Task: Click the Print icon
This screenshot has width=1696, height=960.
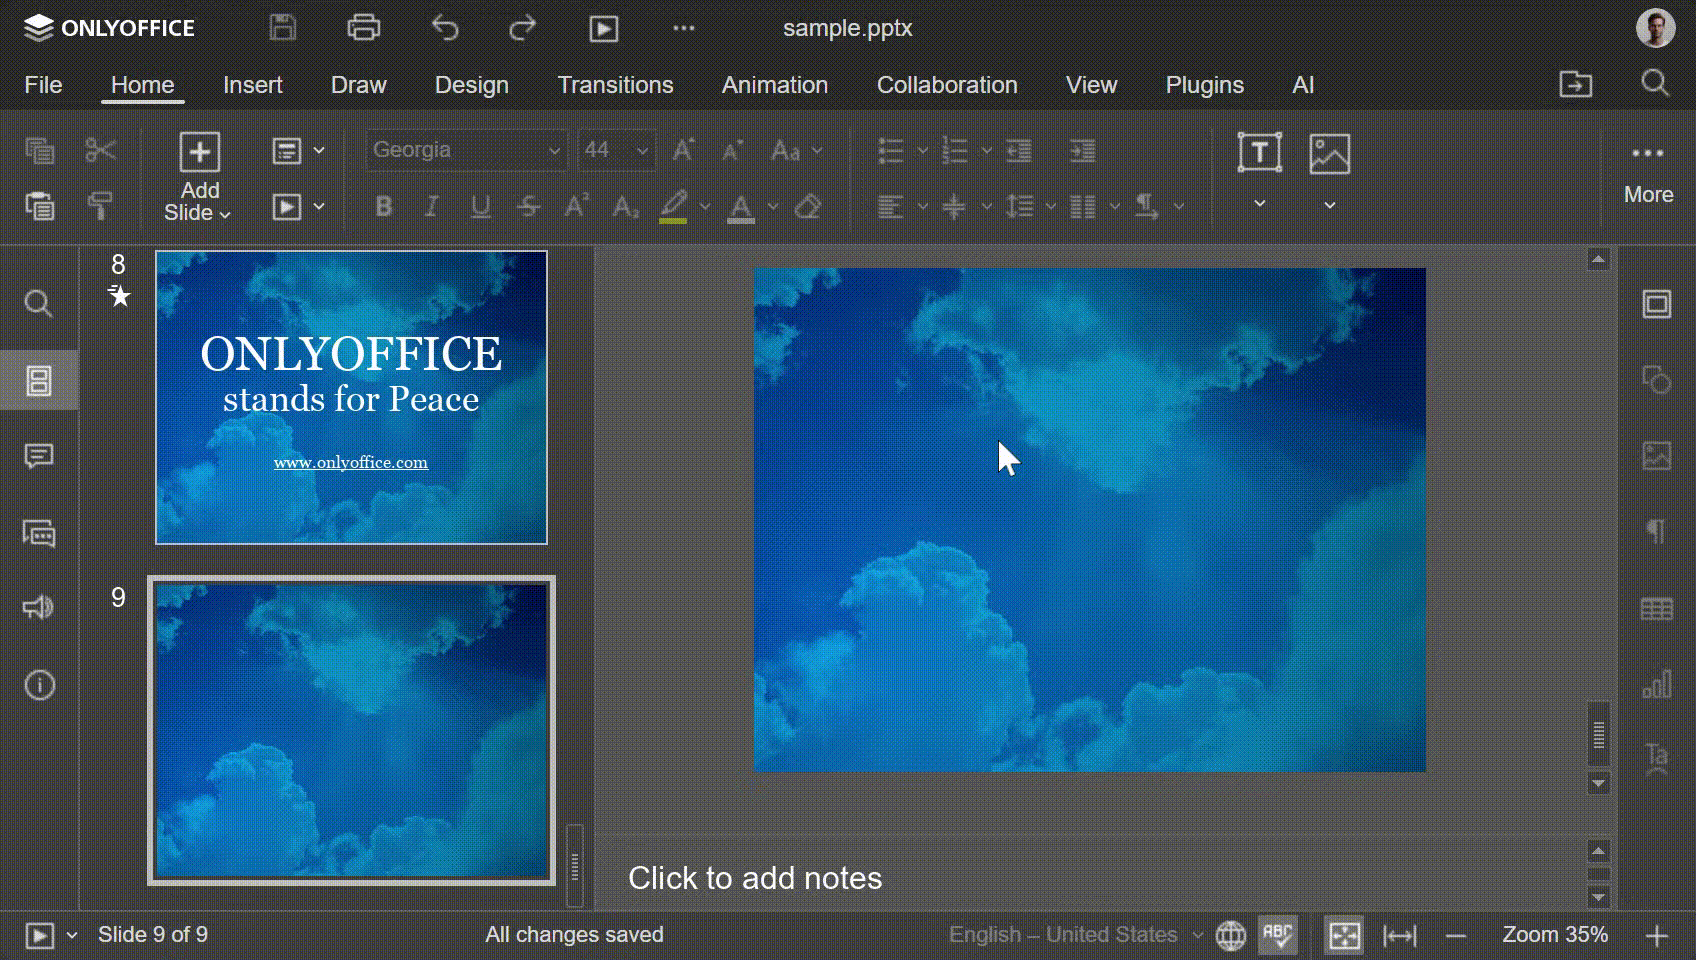Action: click(364, 28)
